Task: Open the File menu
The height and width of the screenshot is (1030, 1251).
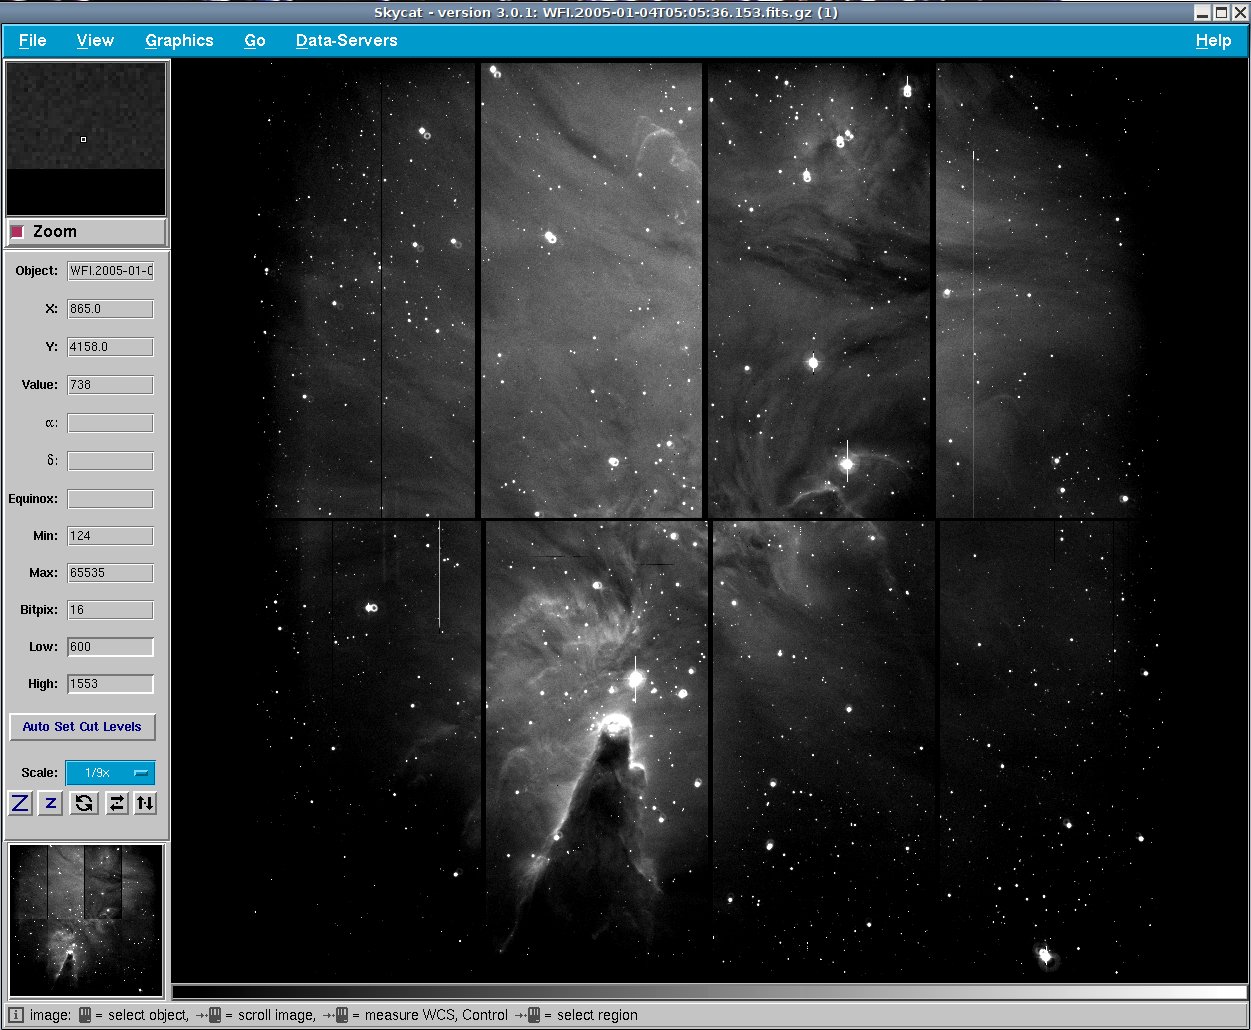Action: tap(33, 41)
